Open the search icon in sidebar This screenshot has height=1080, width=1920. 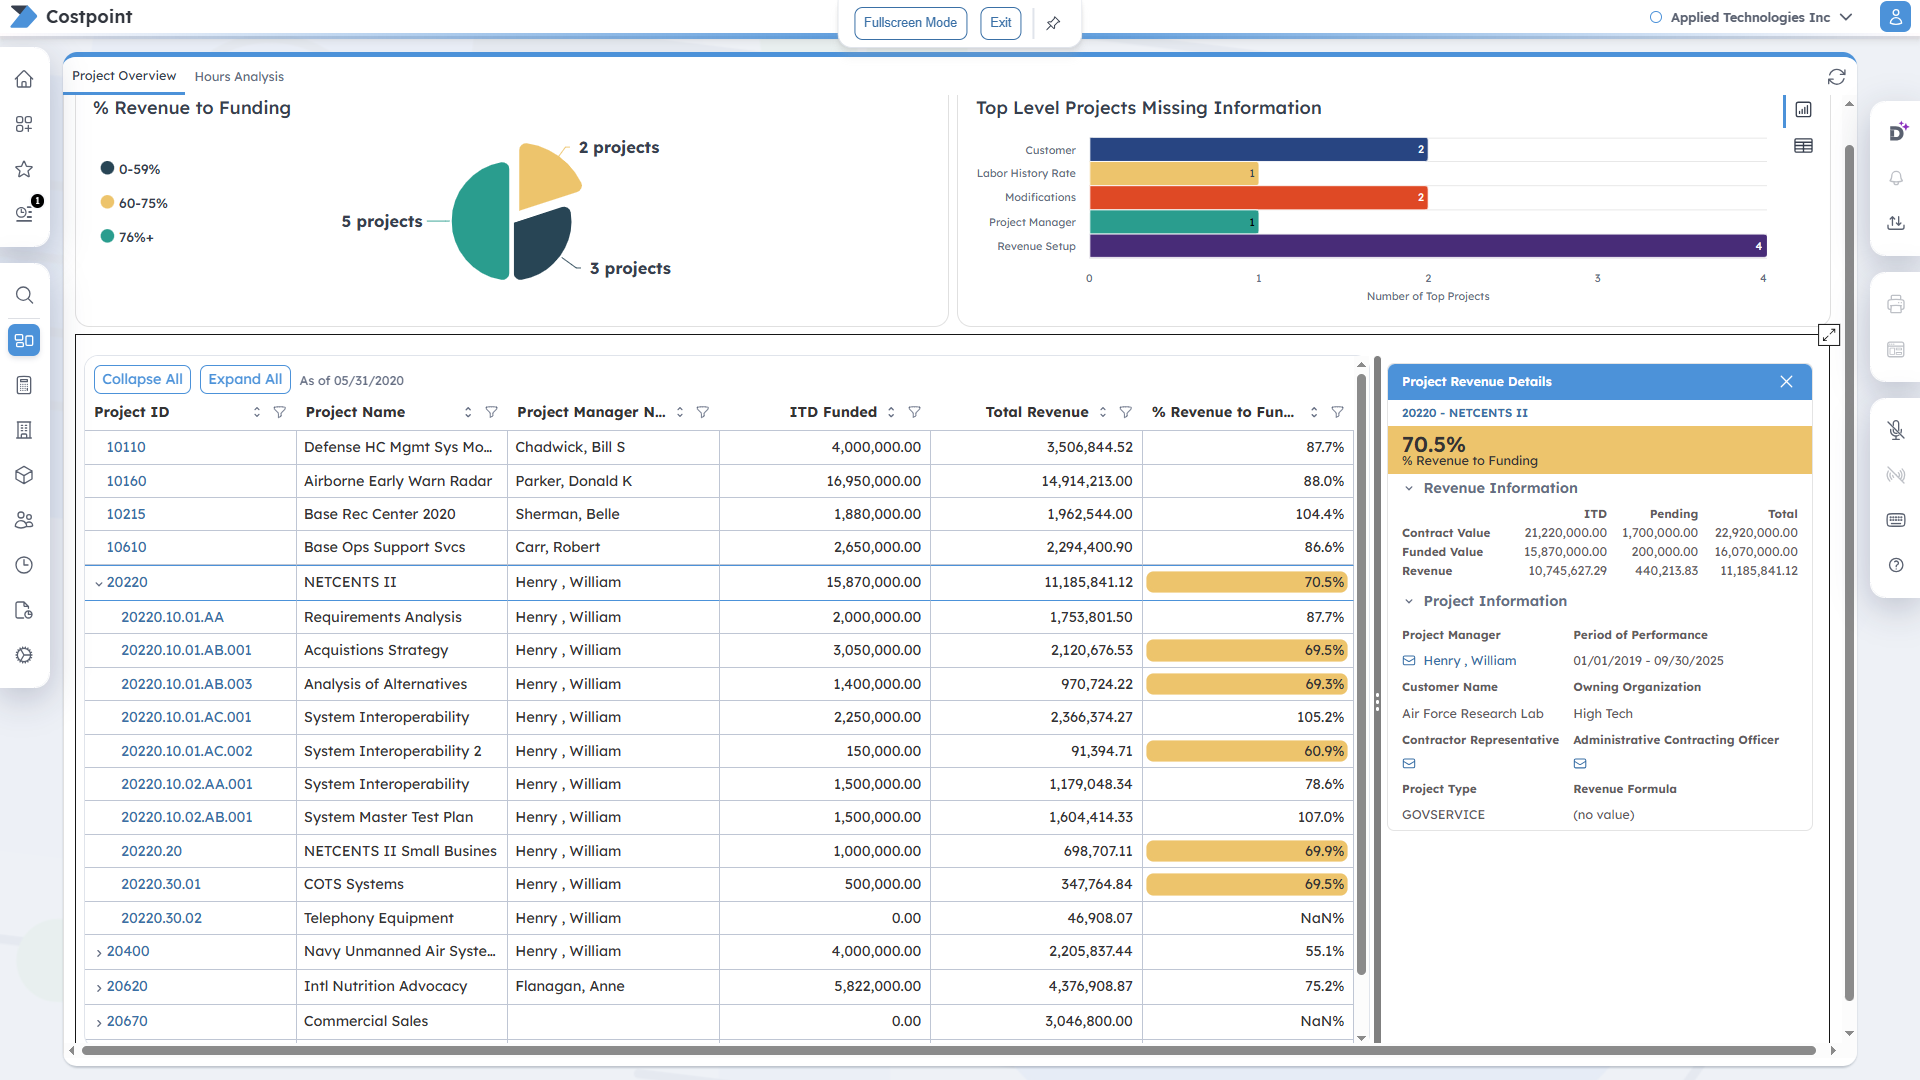(x=24, y=295)
